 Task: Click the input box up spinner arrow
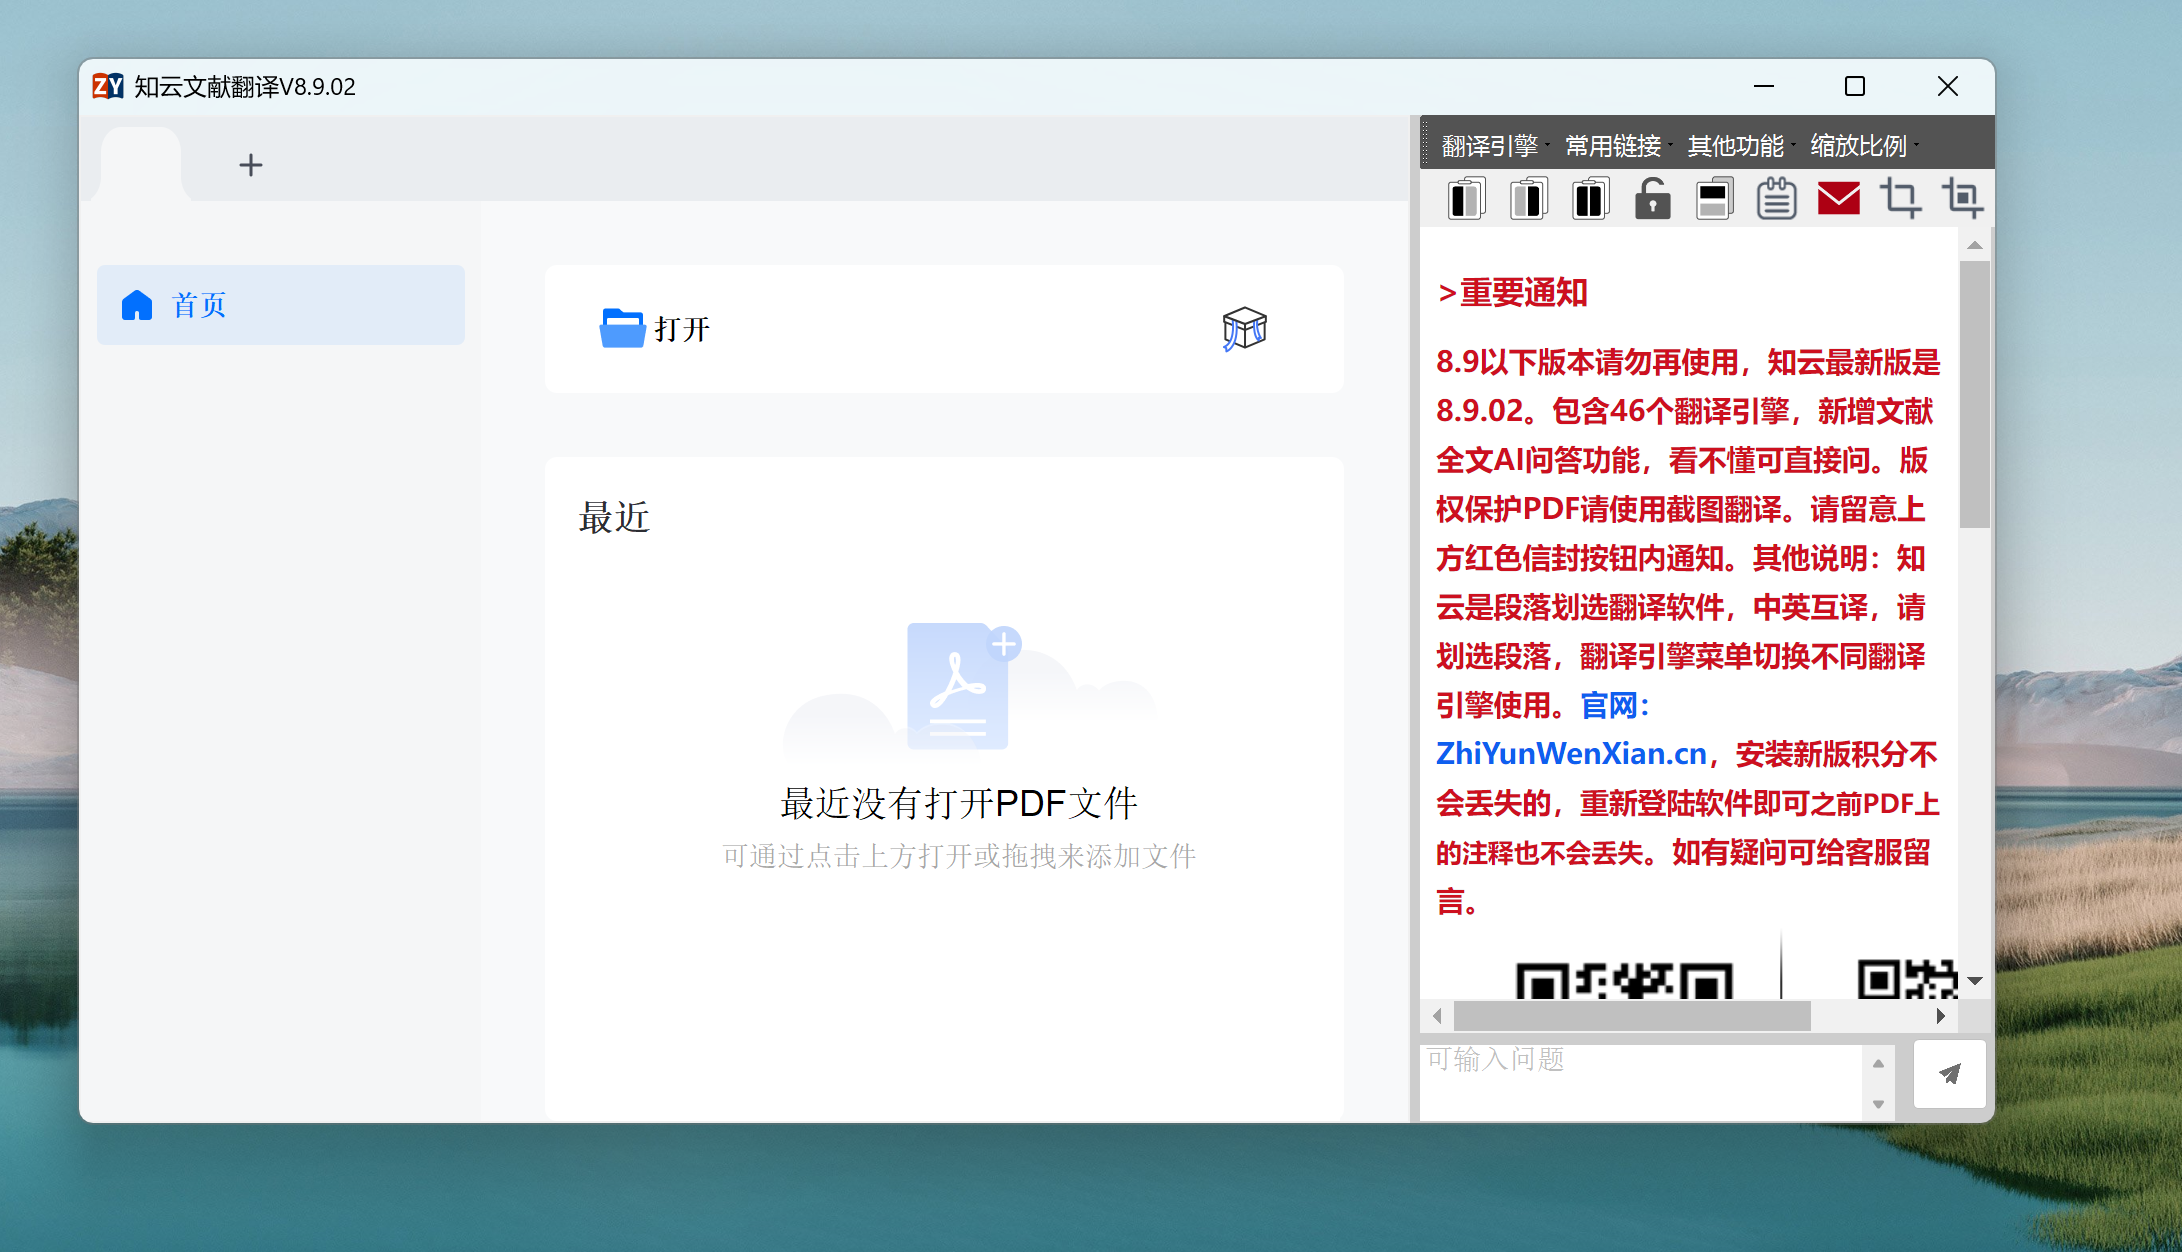point(1878,1063)
